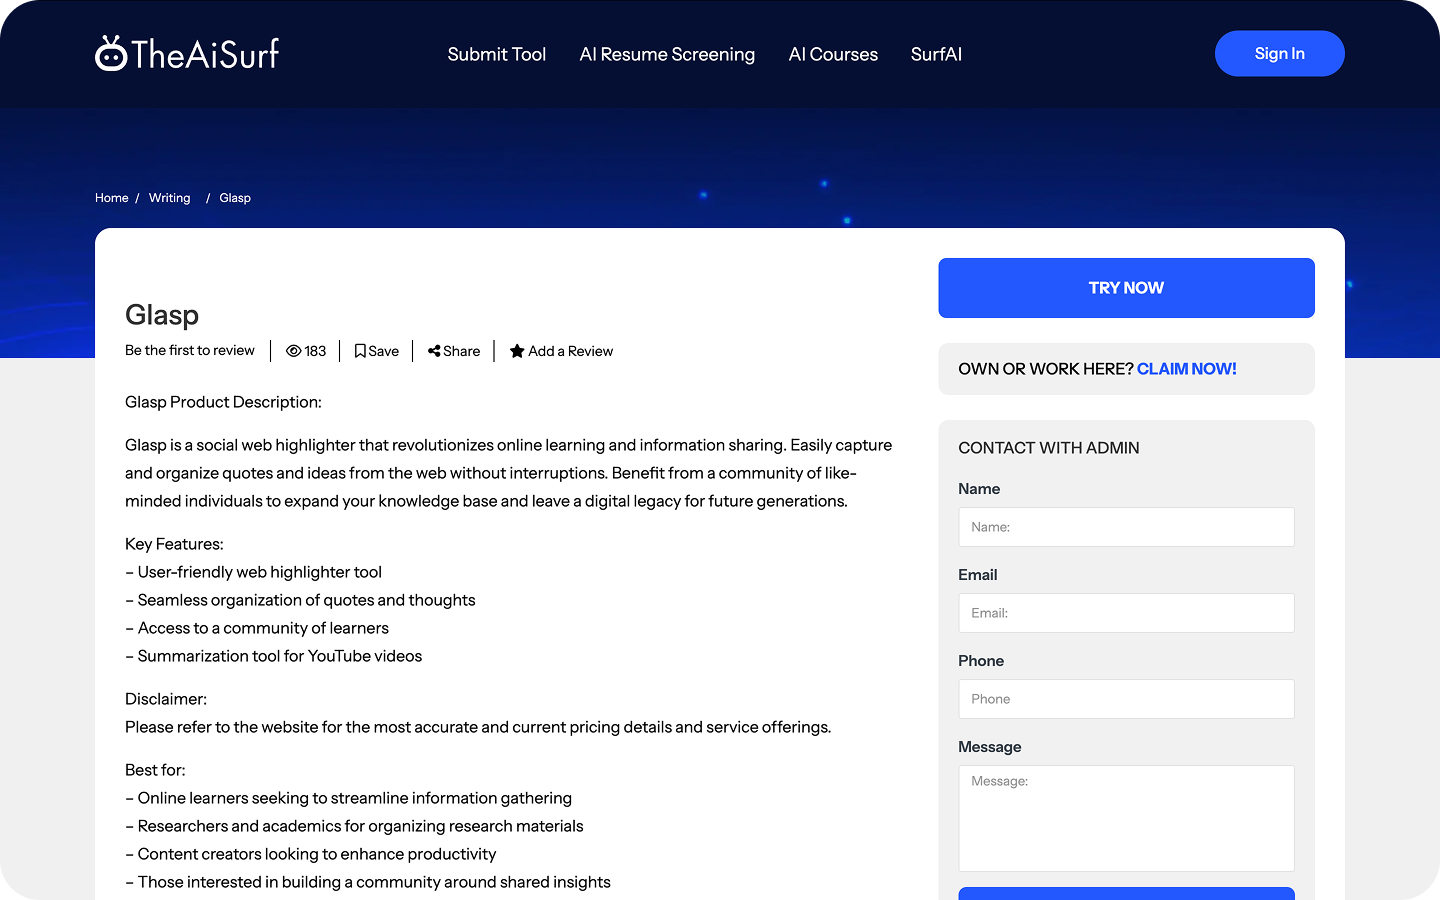The width and height of the screenshot is (1440, 900).
Task: Click the Sign In button
Action: pos(1280,54)
